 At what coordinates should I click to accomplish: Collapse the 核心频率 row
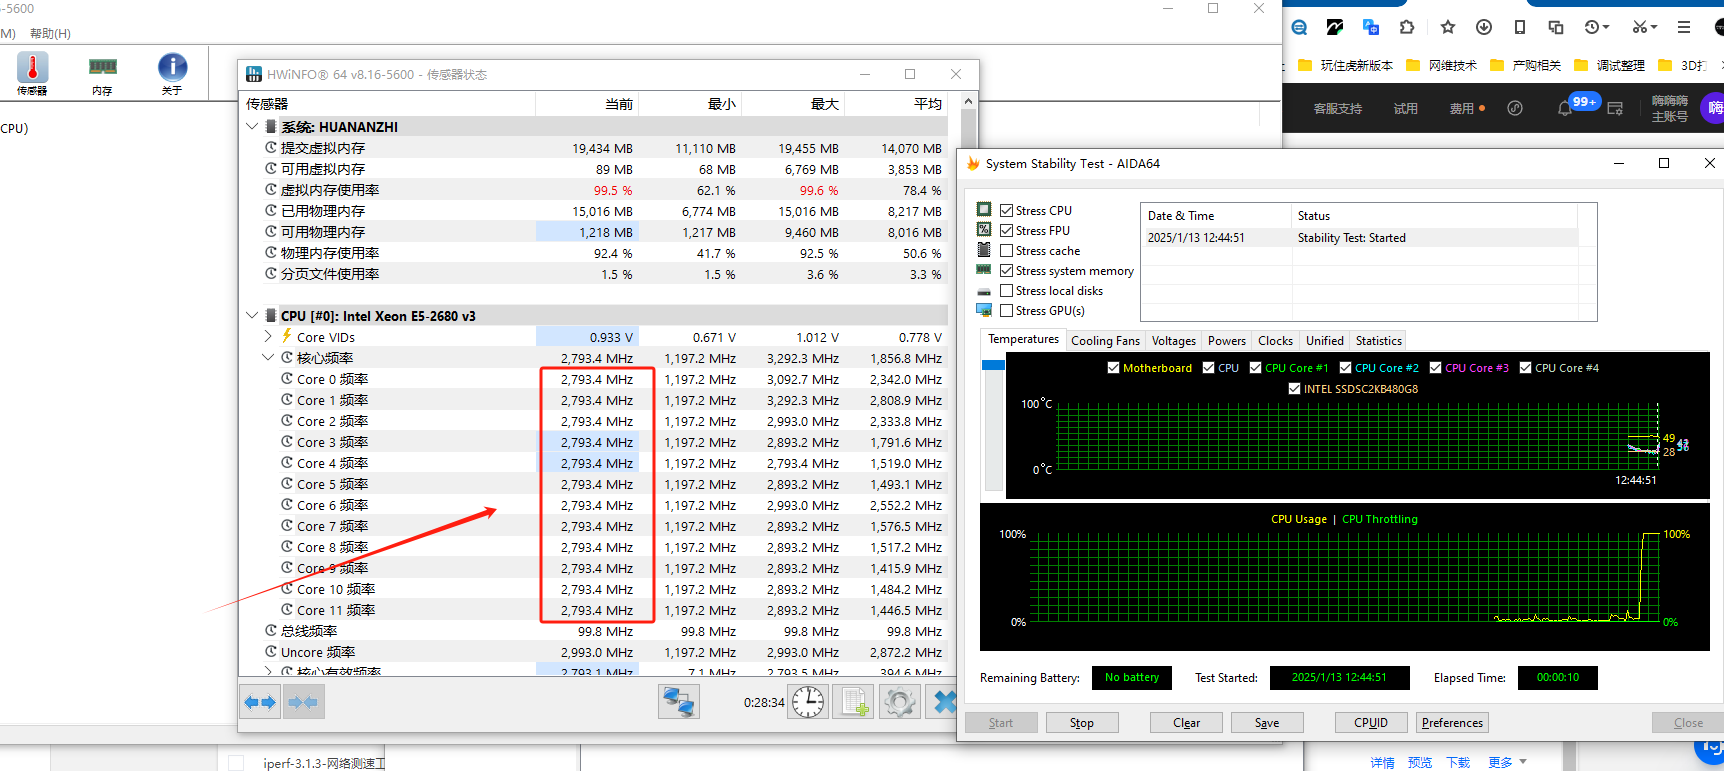pos(268,358)
